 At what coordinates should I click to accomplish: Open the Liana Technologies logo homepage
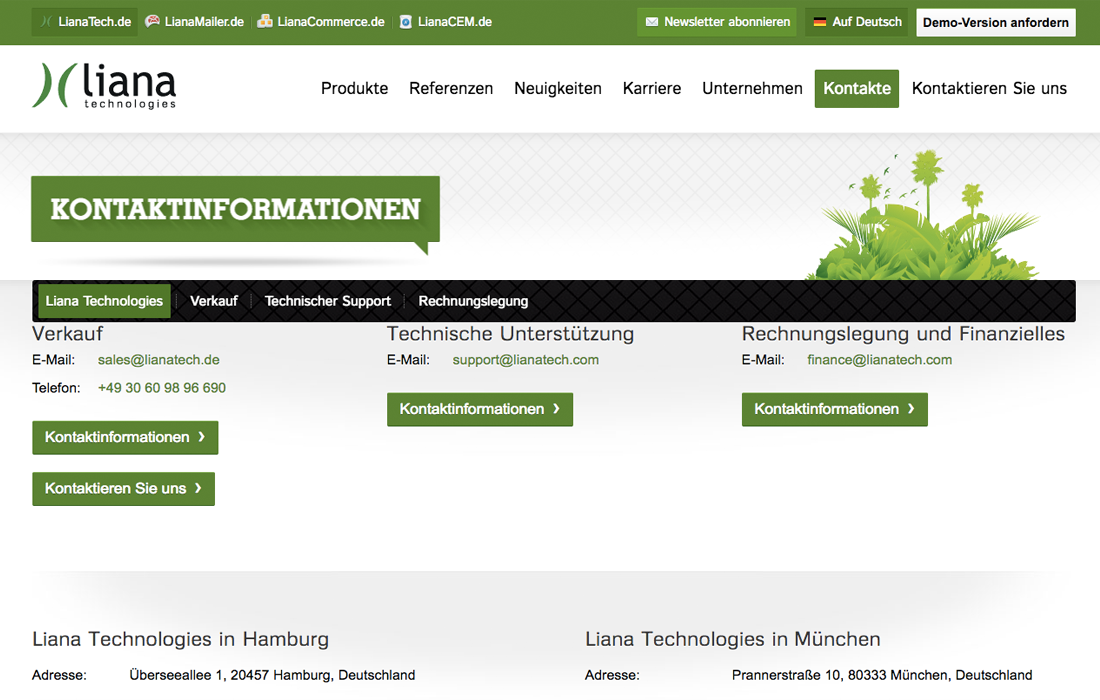(x=104, y=86)
